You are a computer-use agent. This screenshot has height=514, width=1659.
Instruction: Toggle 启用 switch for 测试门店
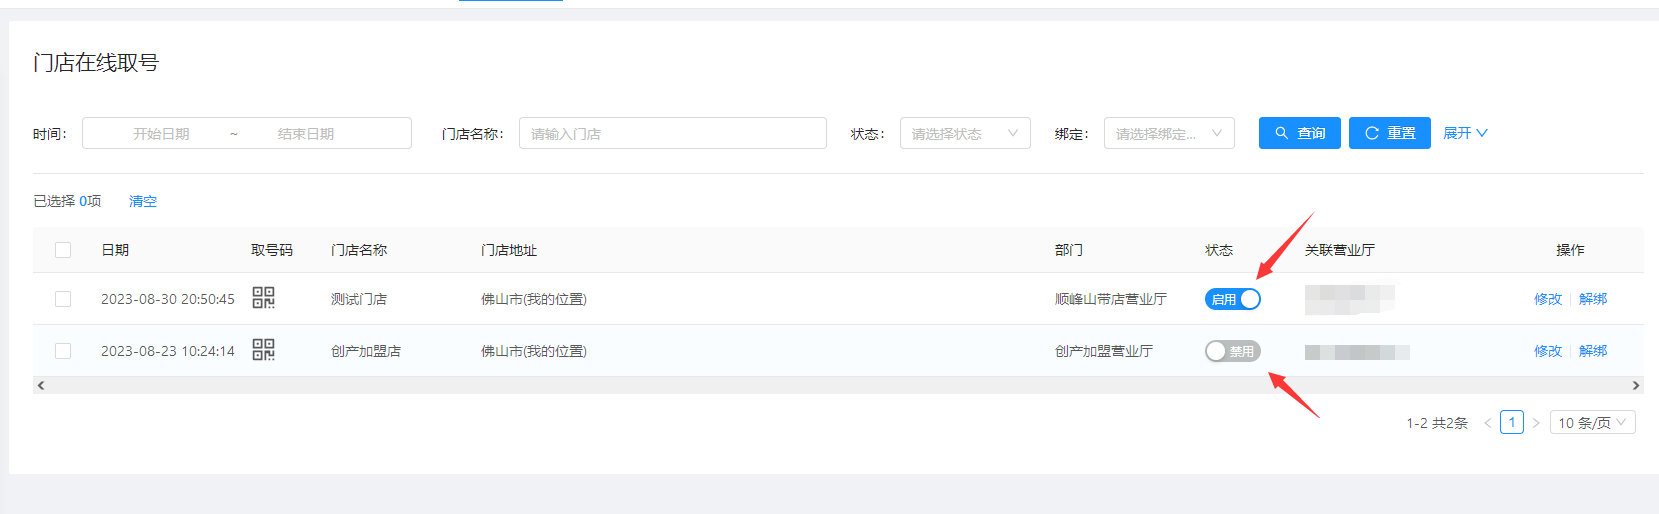[x=1232, y=299]
